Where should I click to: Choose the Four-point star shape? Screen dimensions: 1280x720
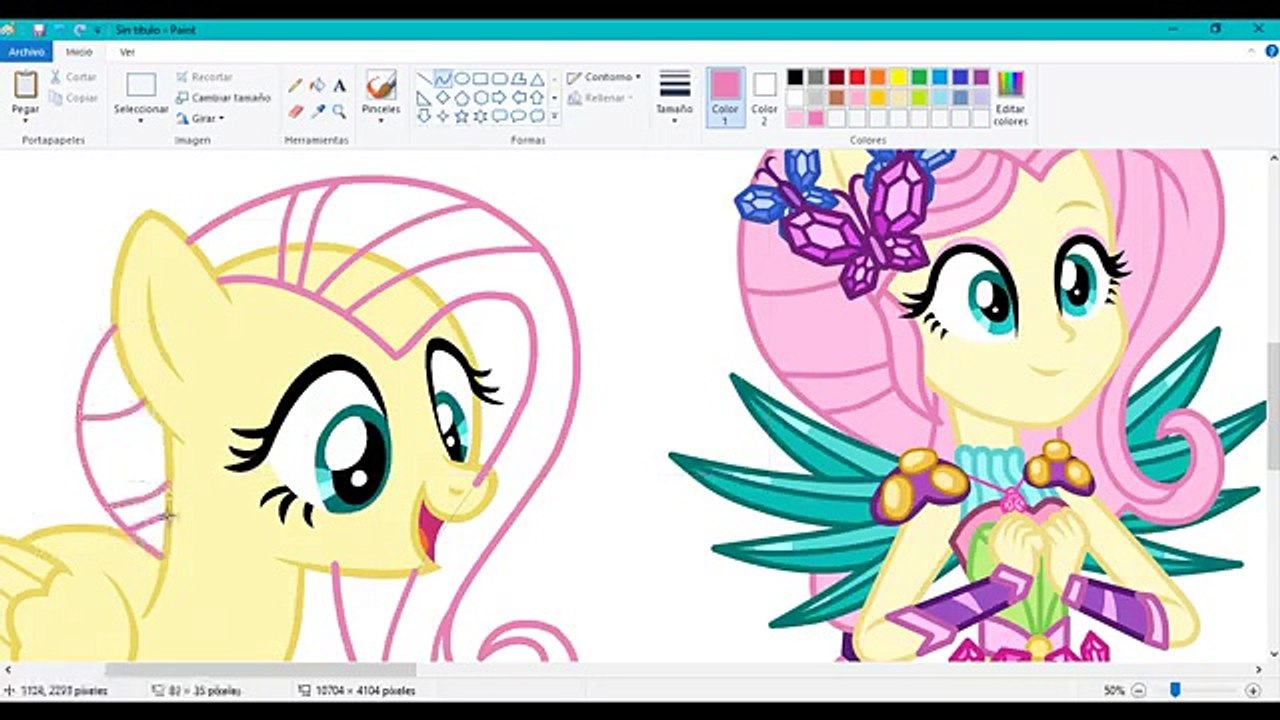coord(443,116)
